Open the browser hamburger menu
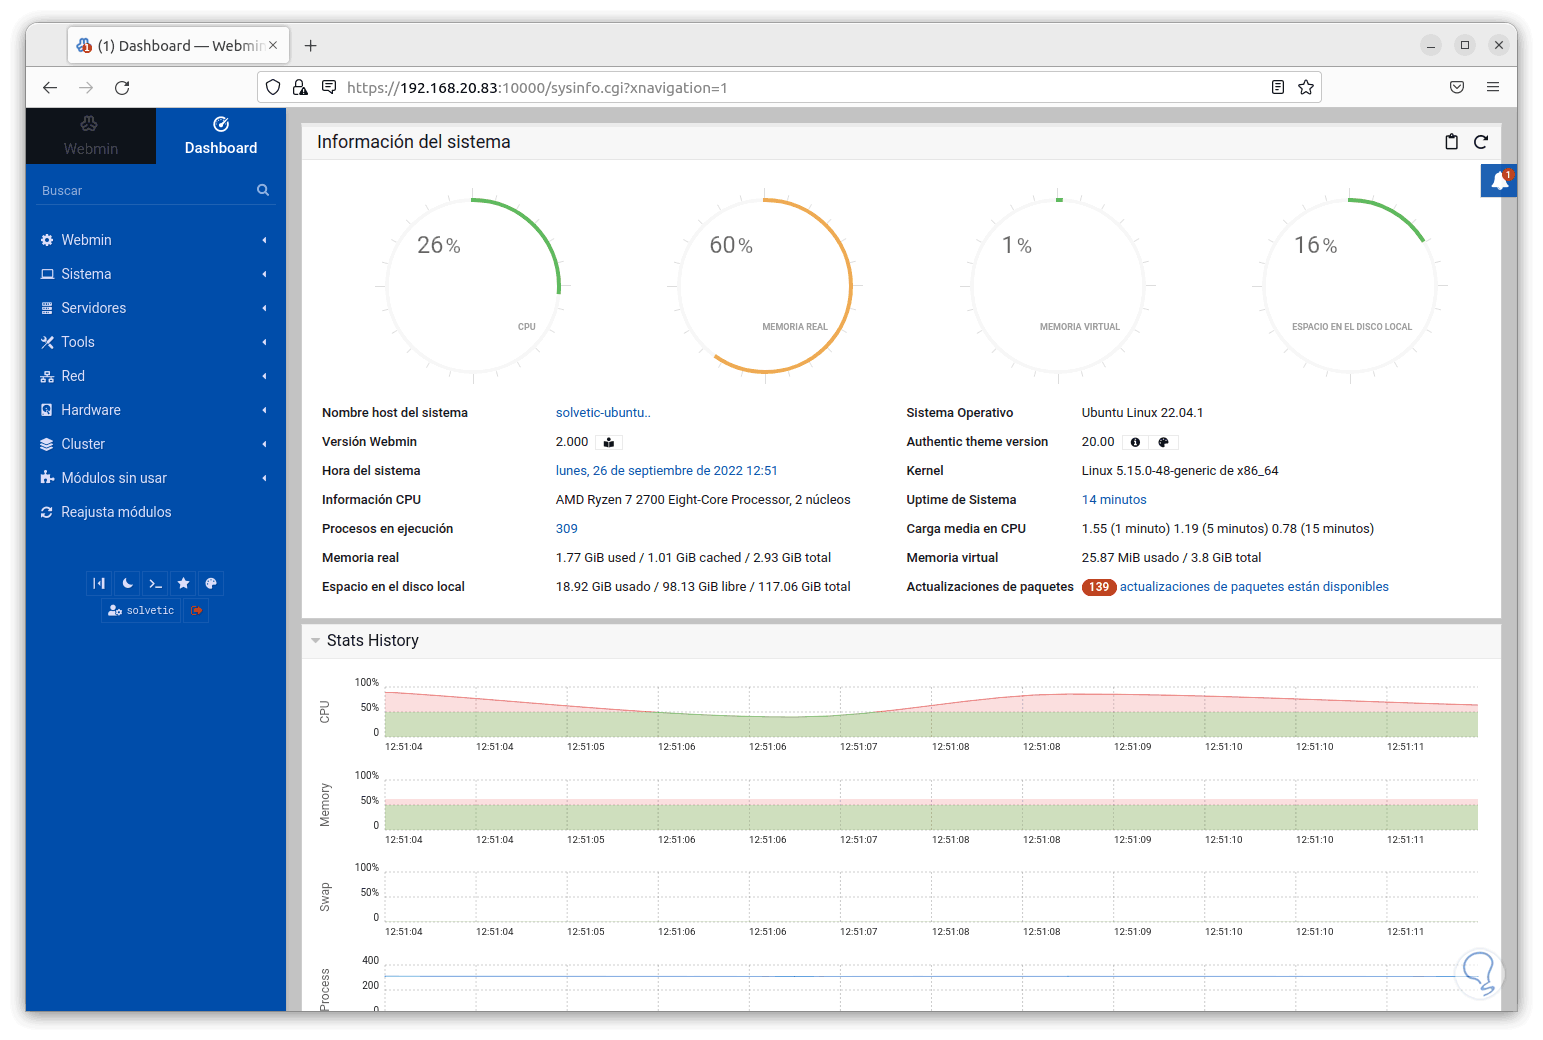The width and height of the screenshot is (1543, 1040). pos(1493,88)
